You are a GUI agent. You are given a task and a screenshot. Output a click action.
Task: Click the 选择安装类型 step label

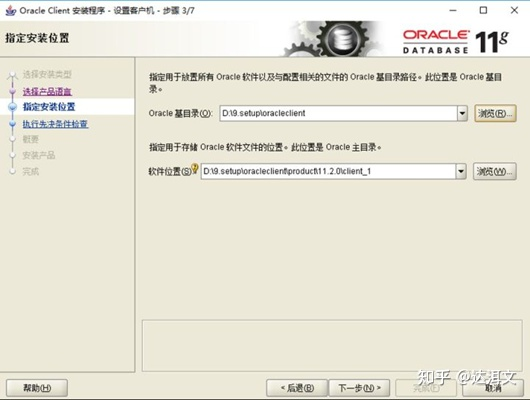[x=47, y=74]
